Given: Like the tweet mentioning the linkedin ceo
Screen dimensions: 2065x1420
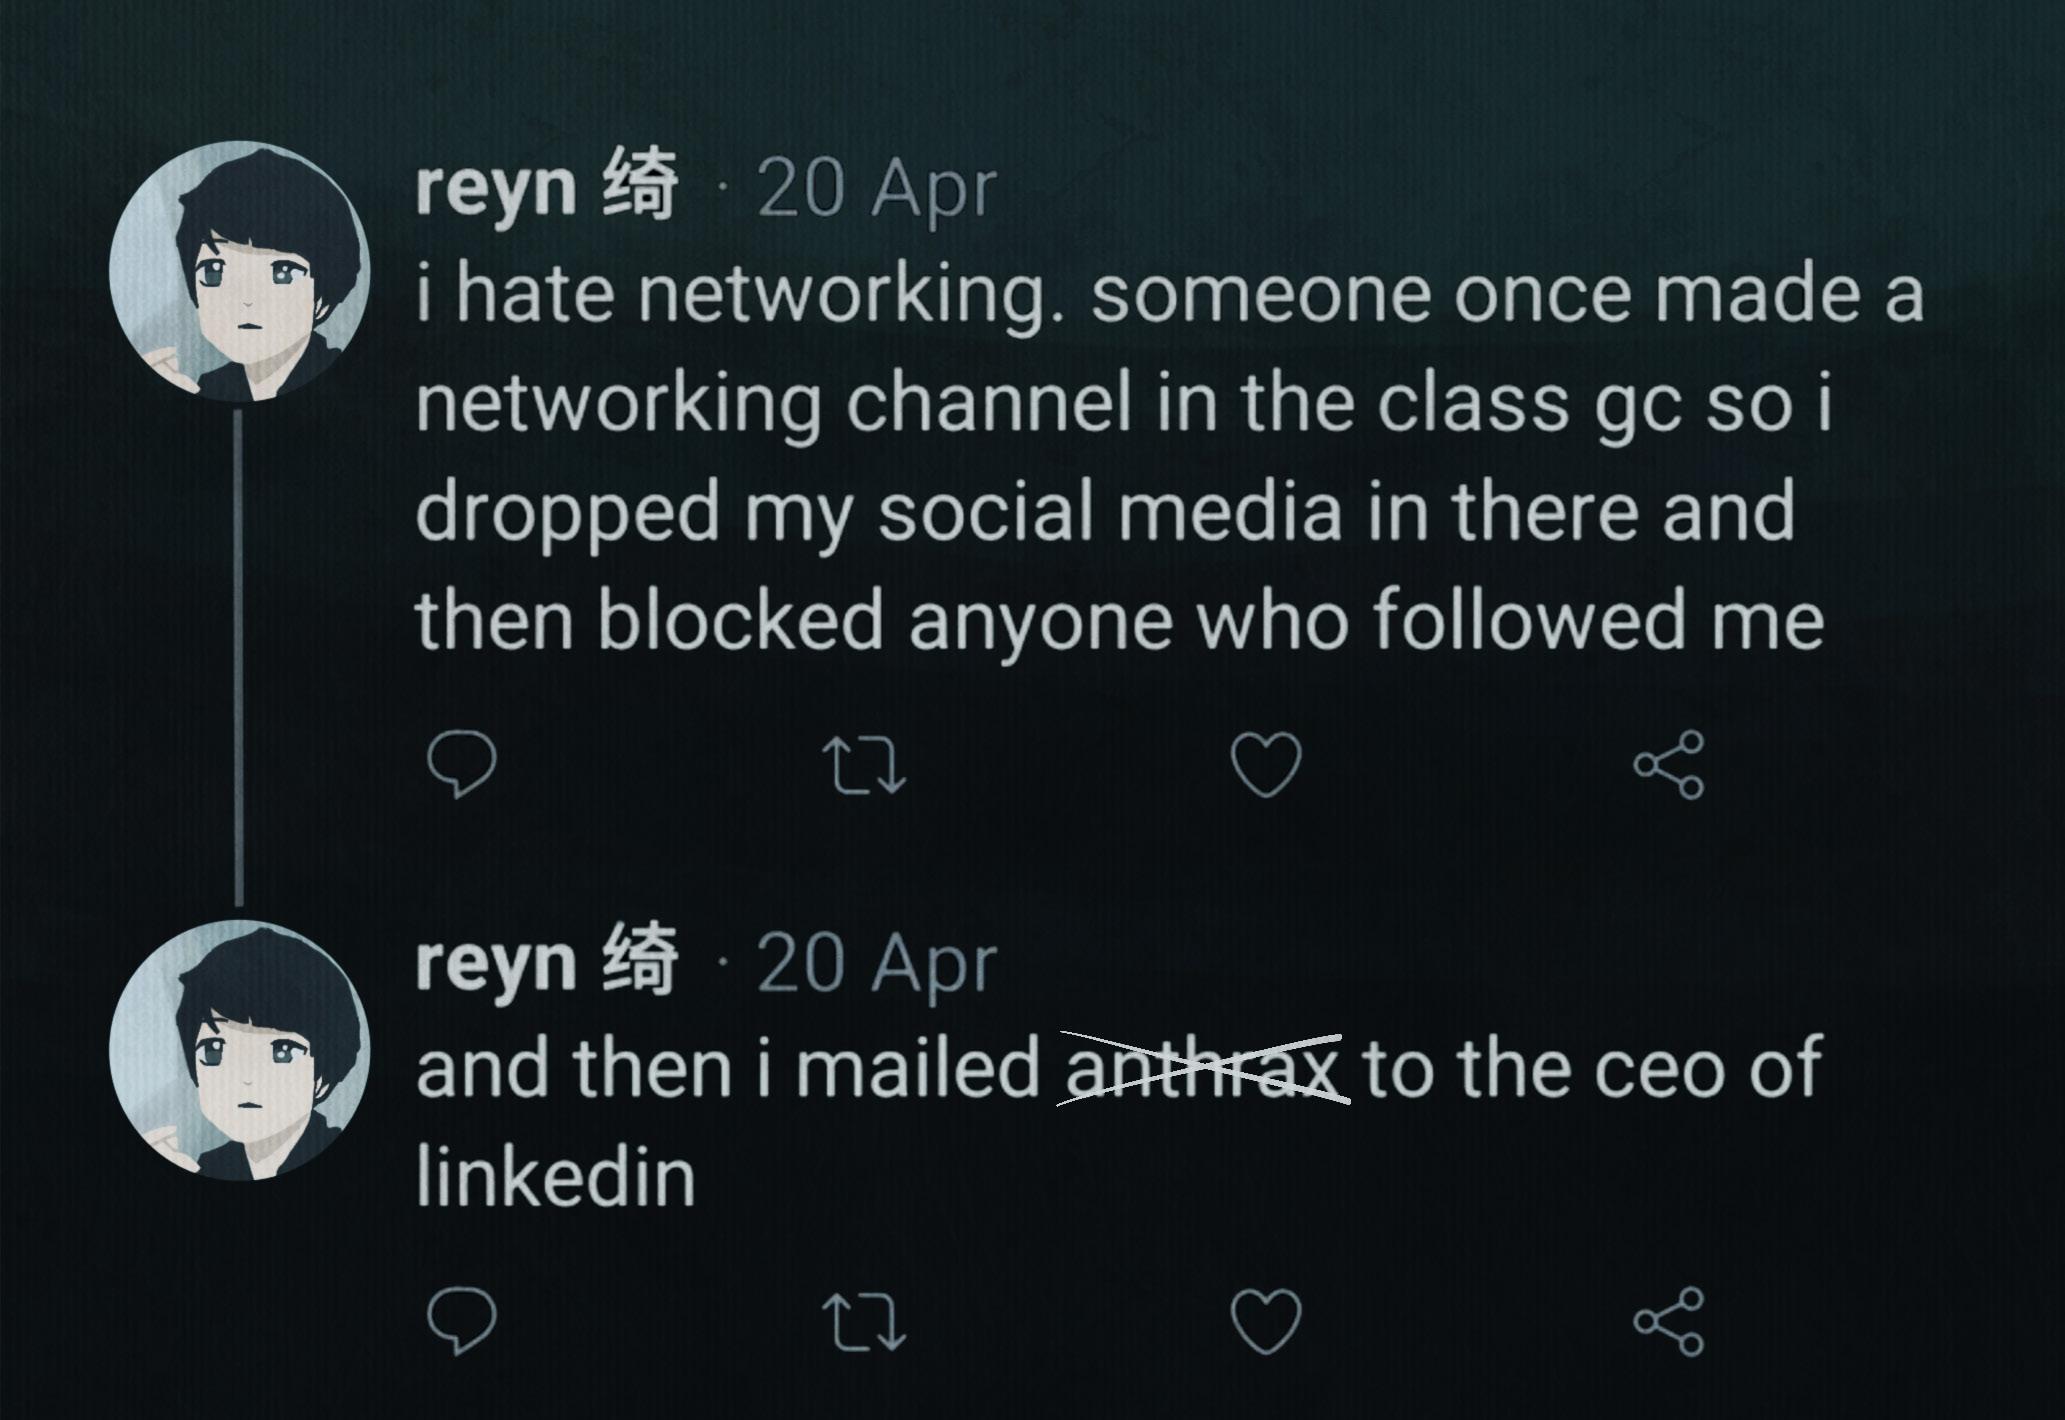Looking at the screenshot, I should pos(1266,1321).
